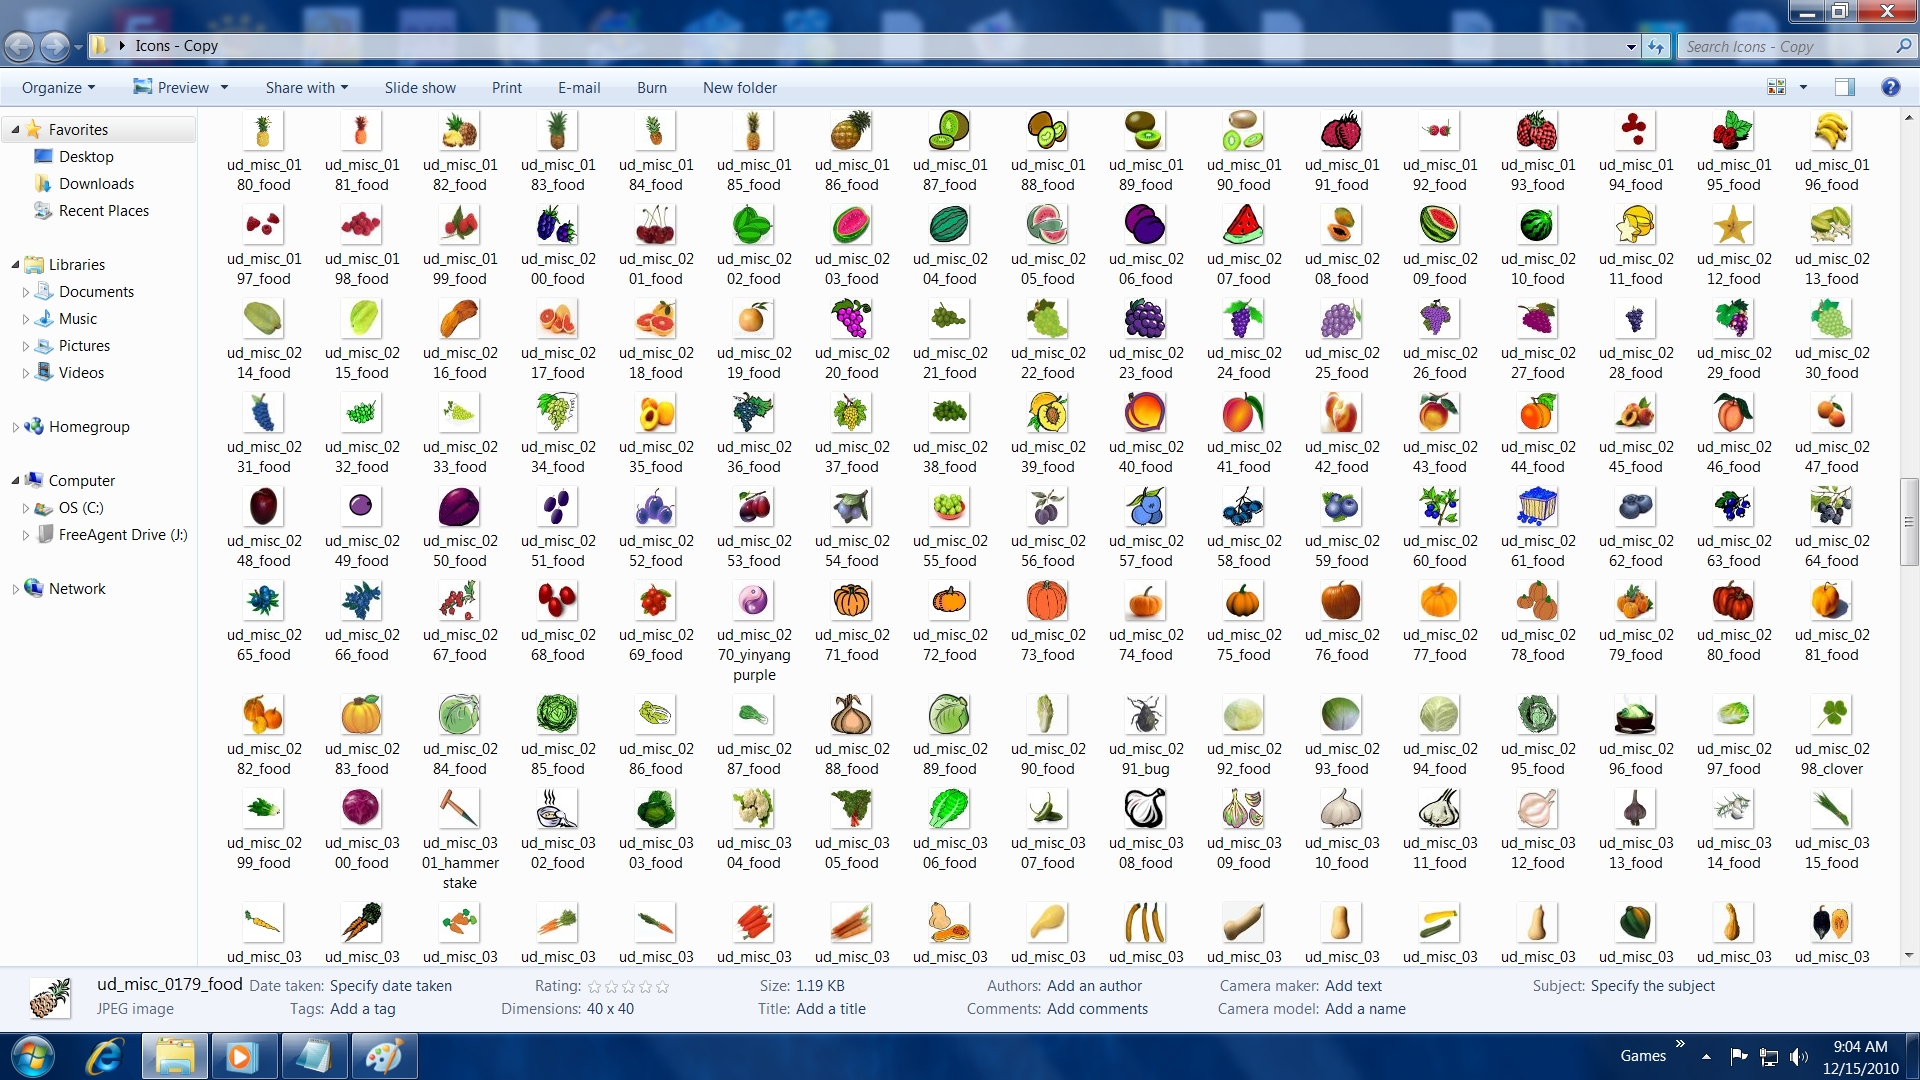Click Burn in the toolbar

tap(651, 88)
